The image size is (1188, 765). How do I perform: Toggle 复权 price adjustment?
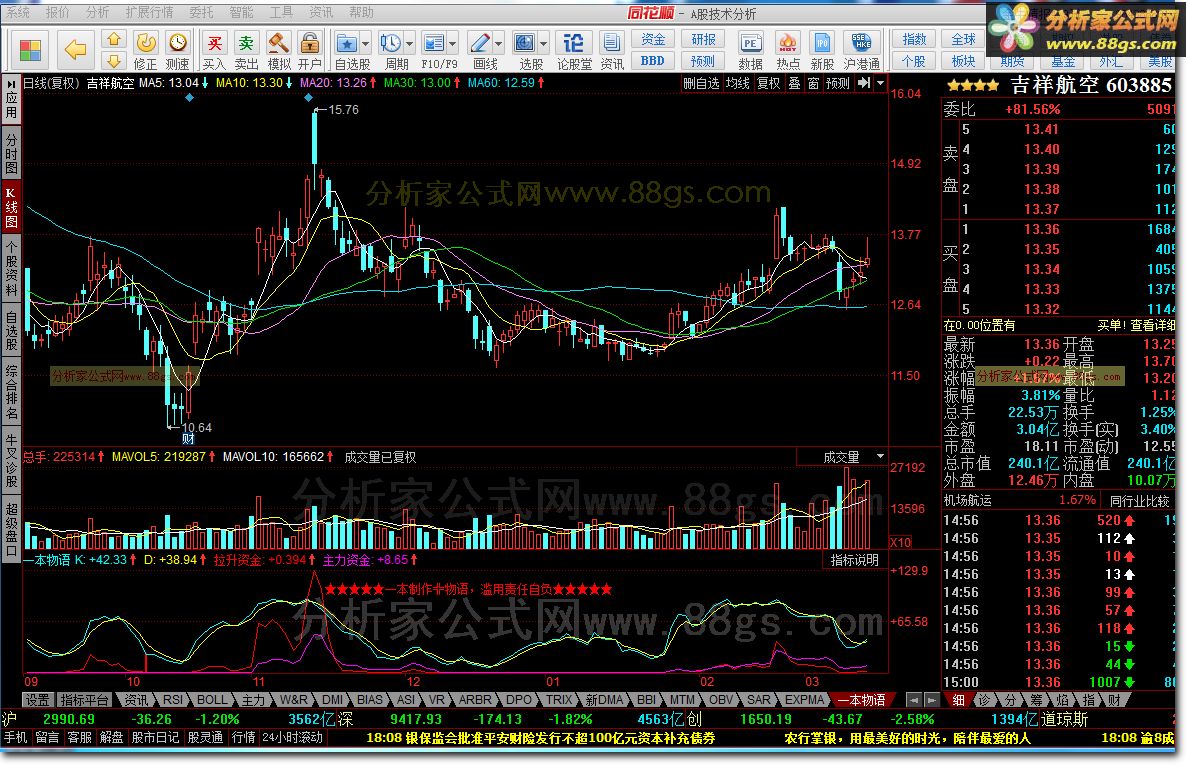tap(768, 83)
